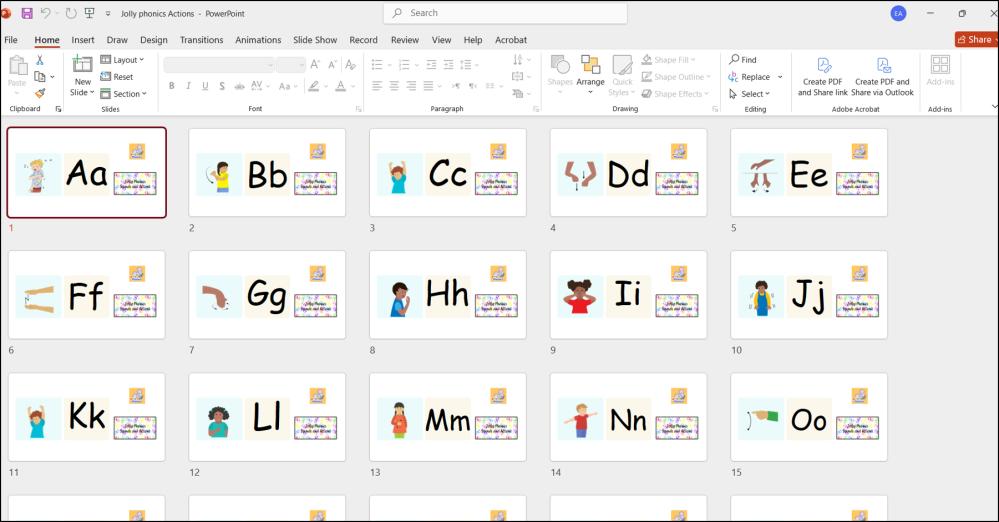Select the Ee slide thumbnail

[x=809, y=173]
